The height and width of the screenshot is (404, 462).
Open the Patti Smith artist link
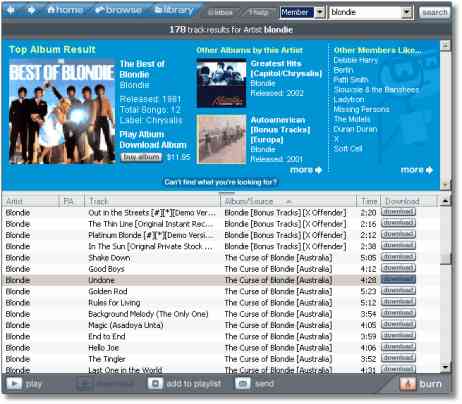351,80
